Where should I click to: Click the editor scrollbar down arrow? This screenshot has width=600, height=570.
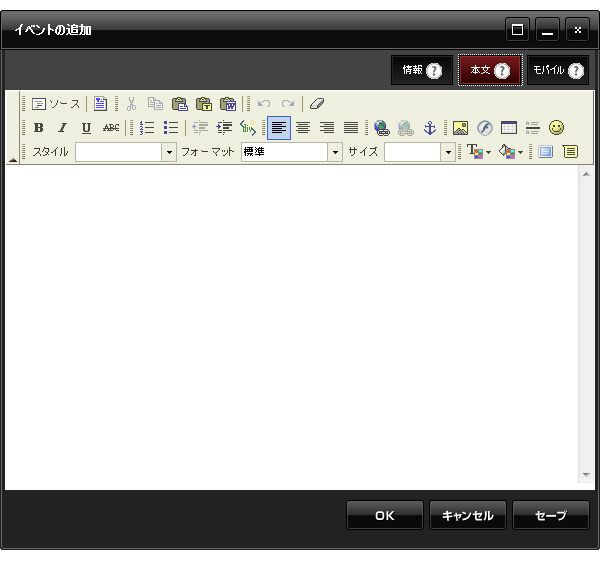586,475
